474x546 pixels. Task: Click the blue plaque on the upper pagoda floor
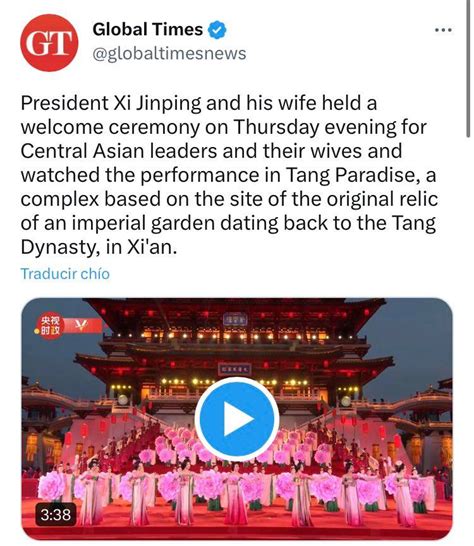(x=235, y=319)
